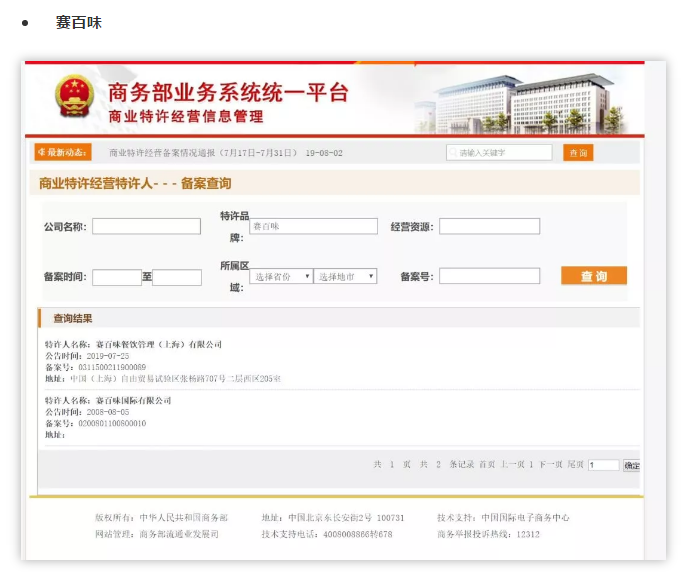Go to 上一页 in pagination
The height and width of the screenshot is (579, 695).
tap(512, 465)
